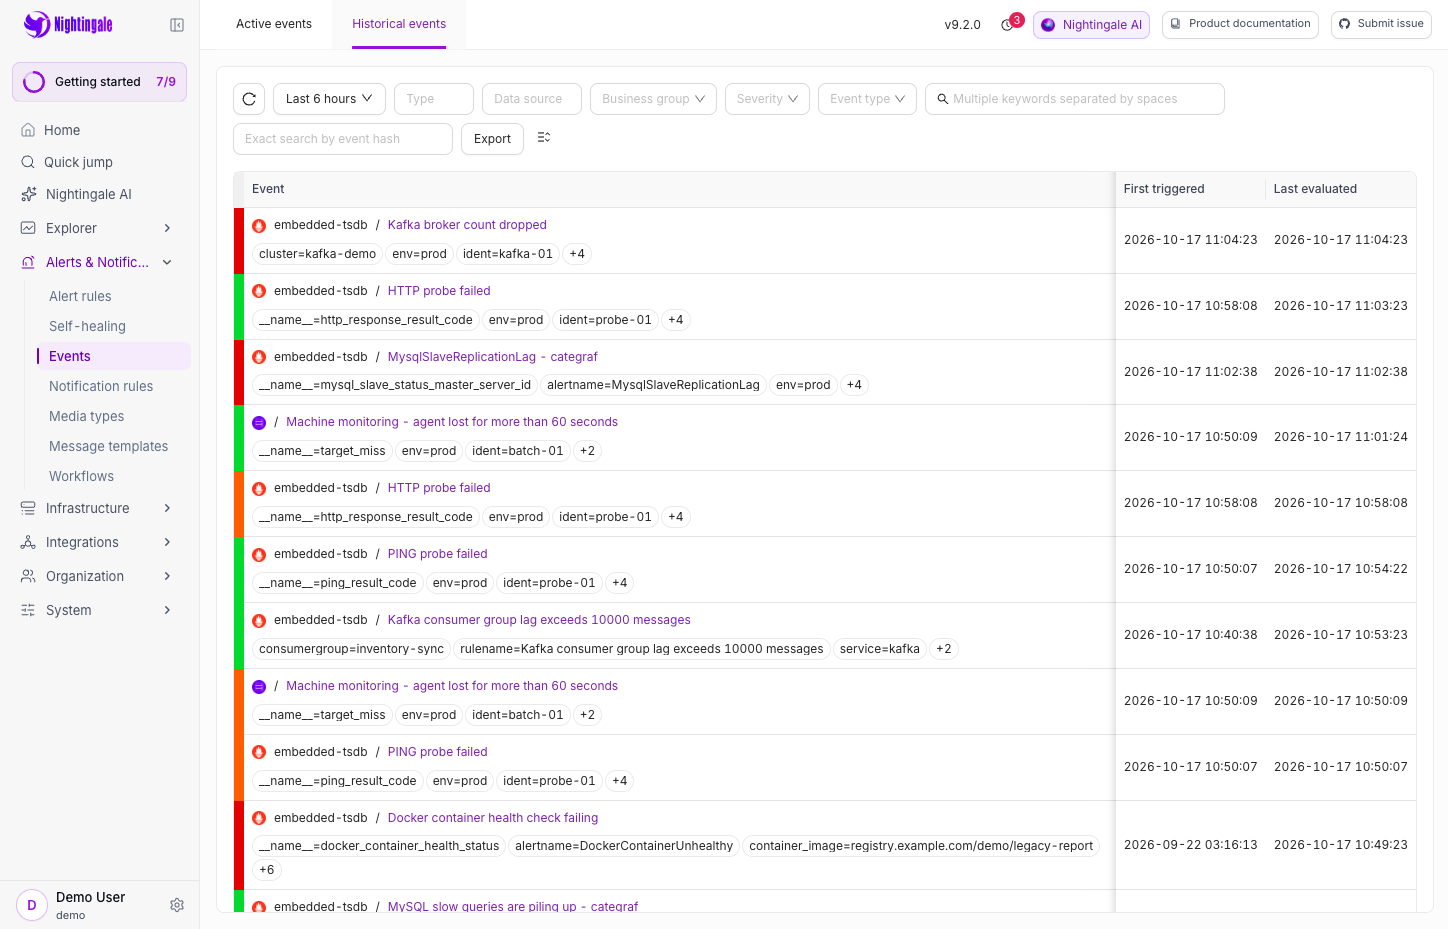Viewport: 1448px width, 929px height.
Task: Open Alert rules in the sidebar
Action: click(80, 296)
